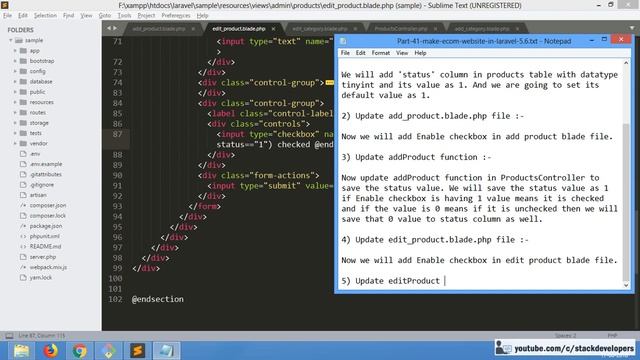
Task: Click folded code marker on line 74
Action: (x=329, y=83)
